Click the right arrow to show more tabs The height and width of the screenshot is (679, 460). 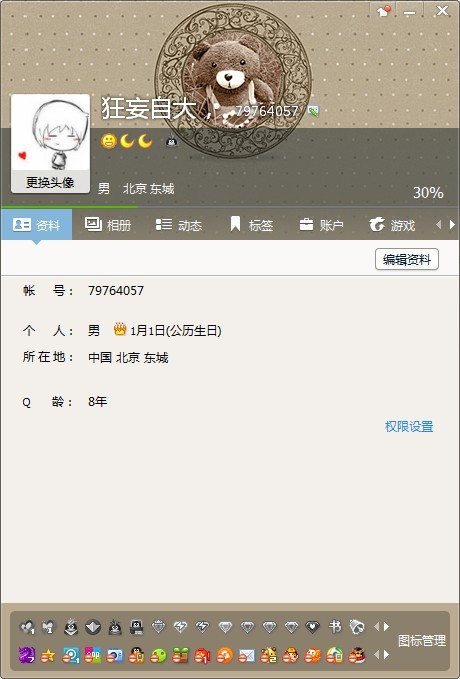click(x=452, y=225)
